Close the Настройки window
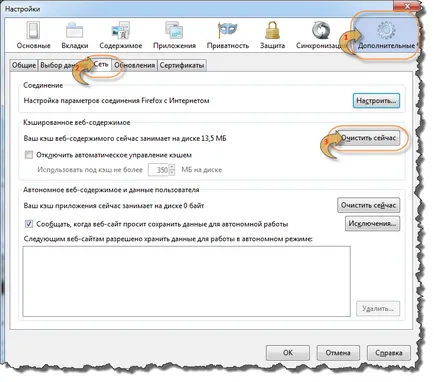This screenshot has width=434, height=382. click(x=407, y=6)
